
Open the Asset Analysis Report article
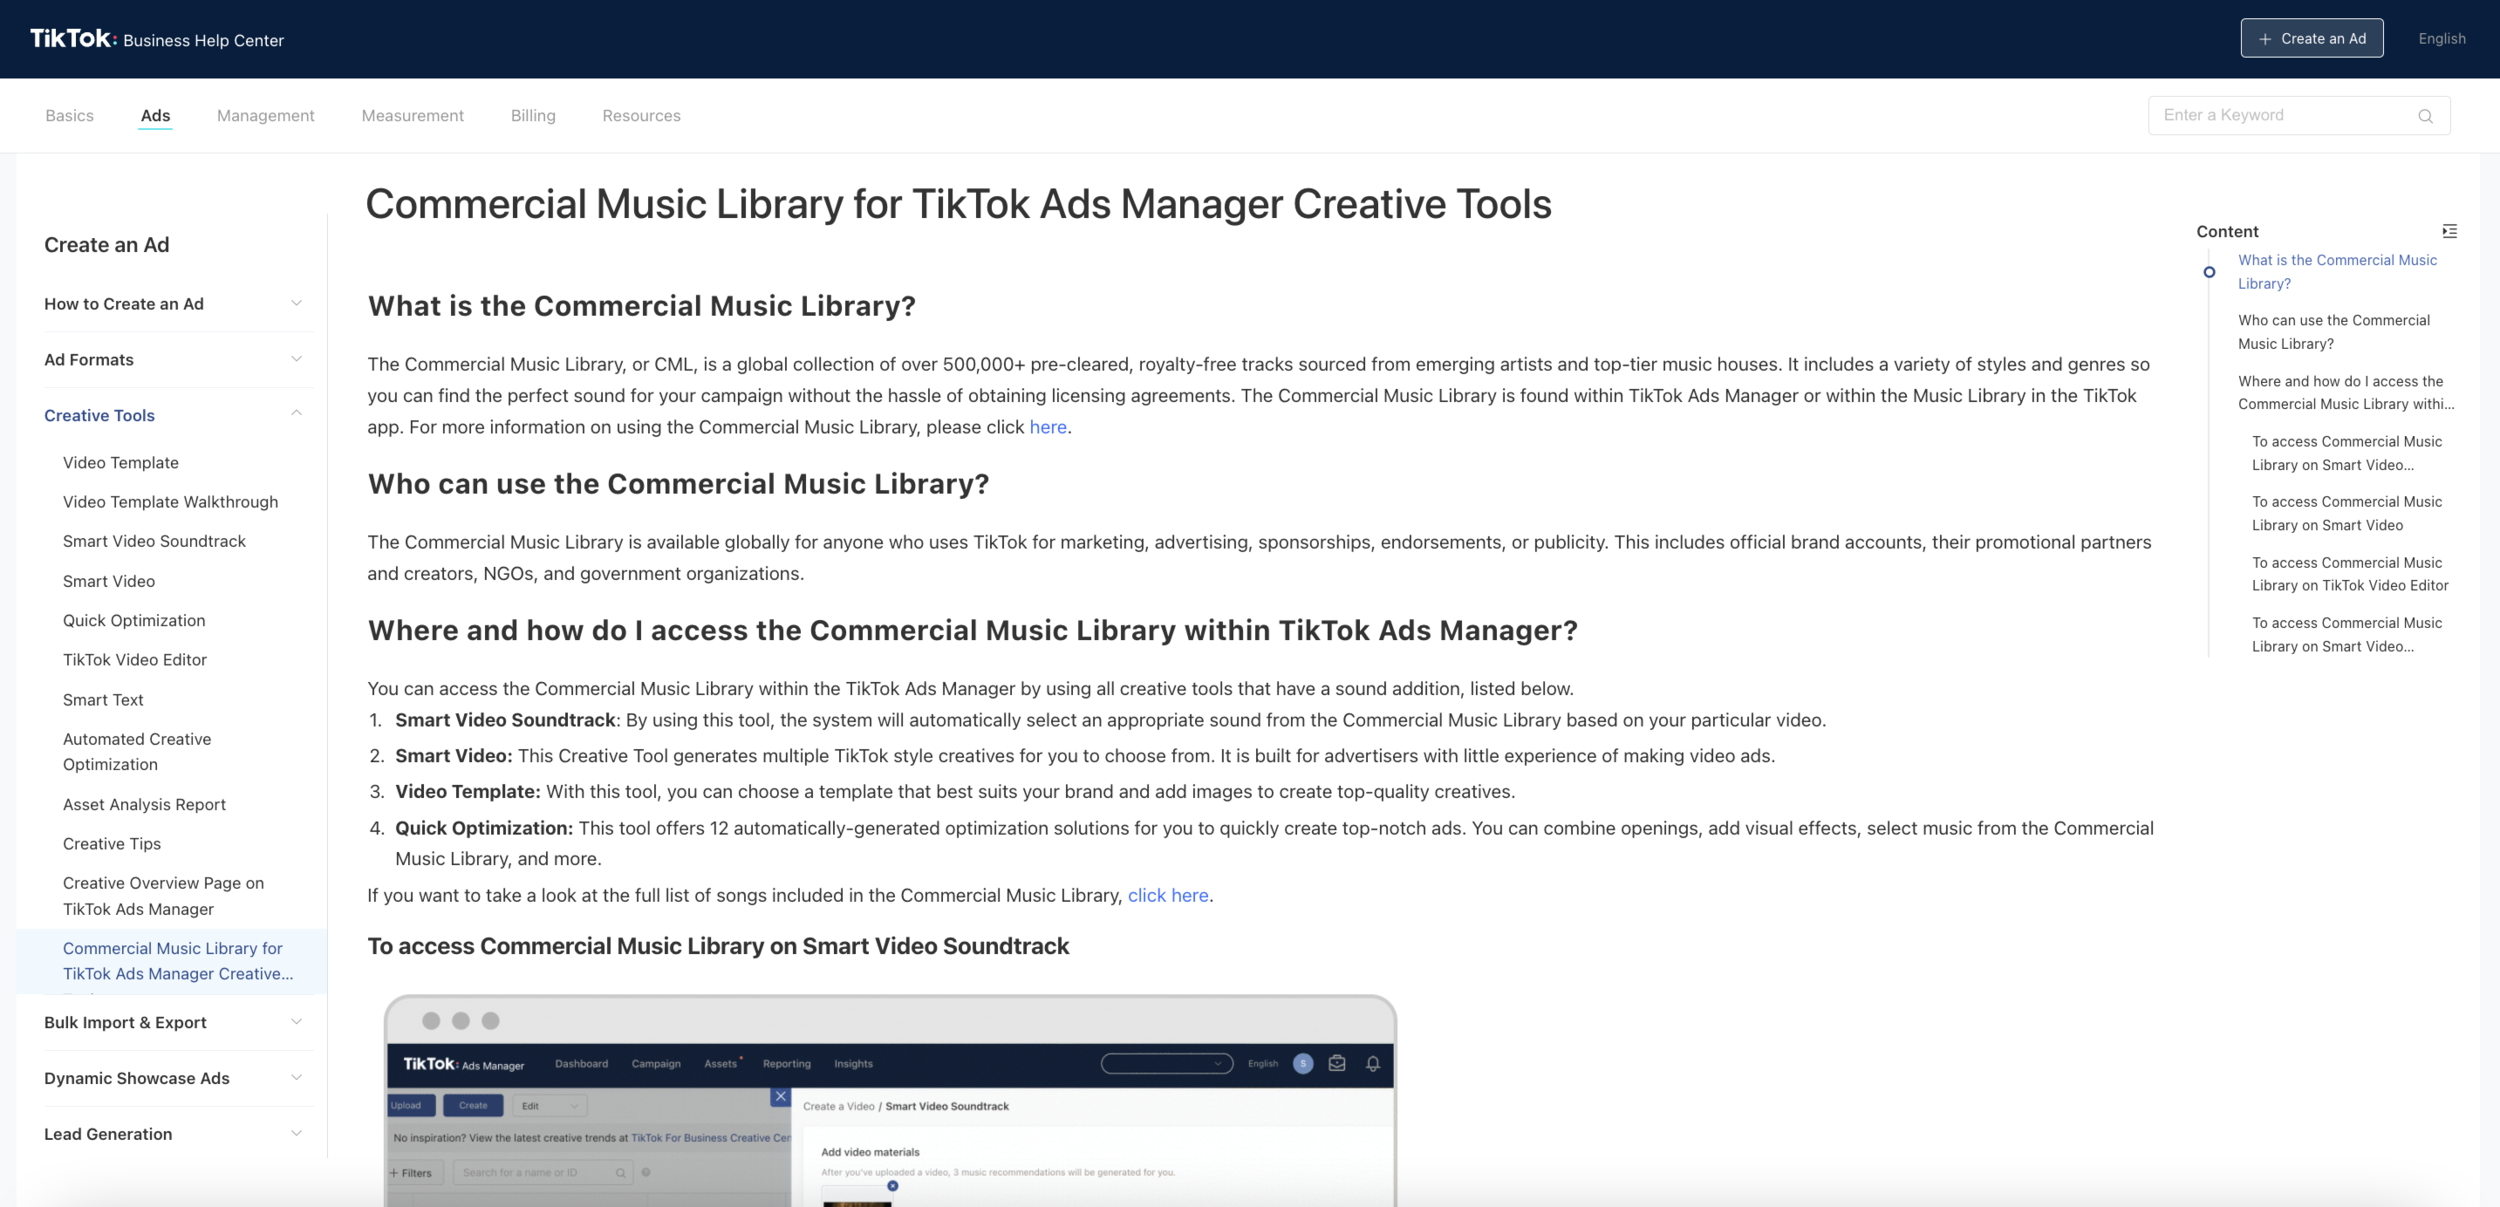144,804
